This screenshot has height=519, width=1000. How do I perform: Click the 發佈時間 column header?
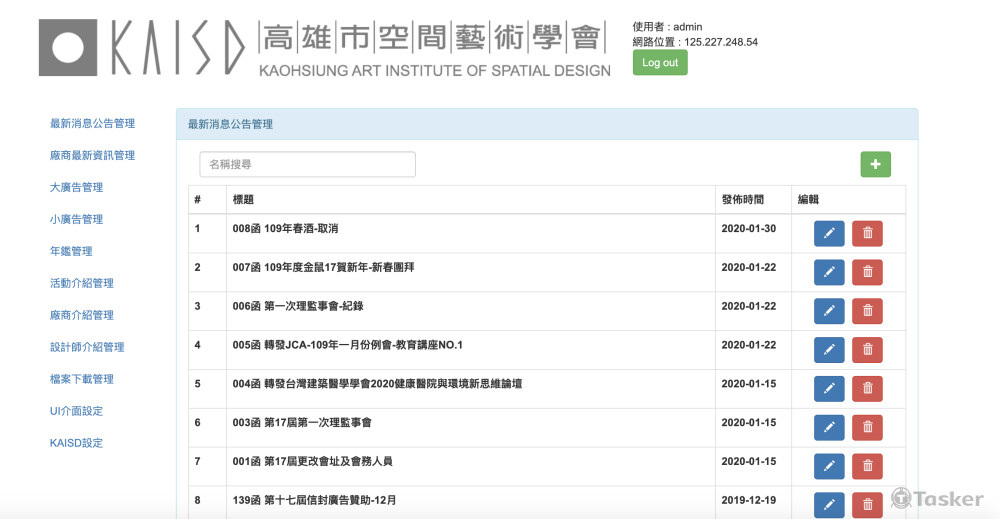742,200
